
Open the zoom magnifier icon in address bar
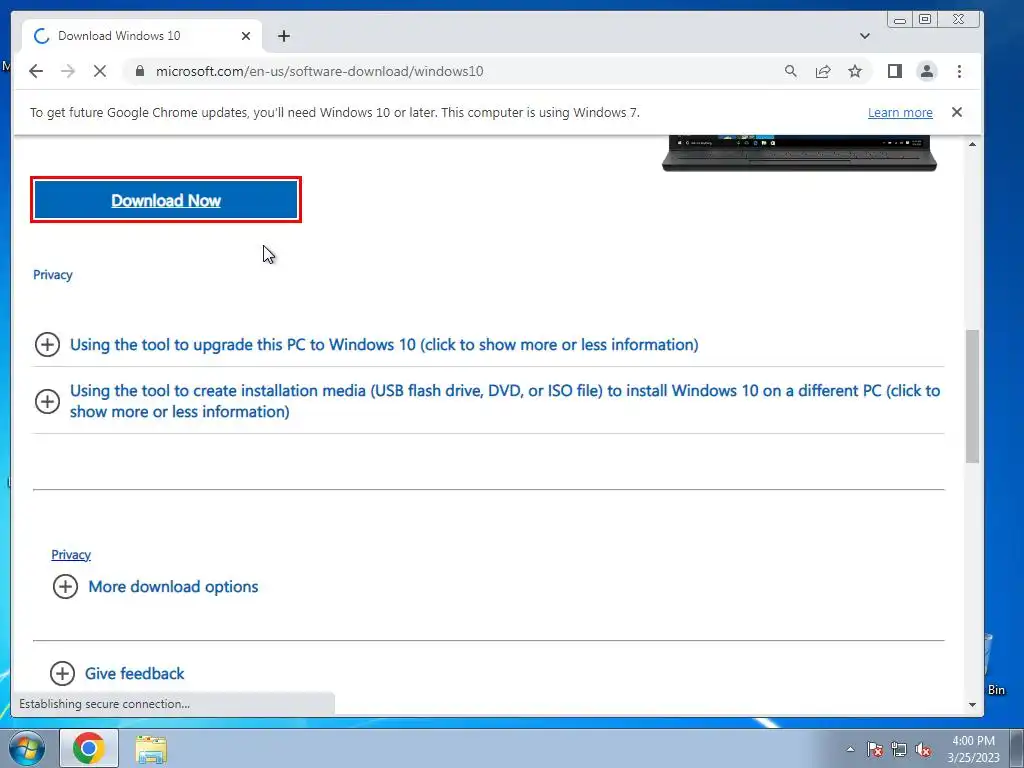tap(791, 71)
